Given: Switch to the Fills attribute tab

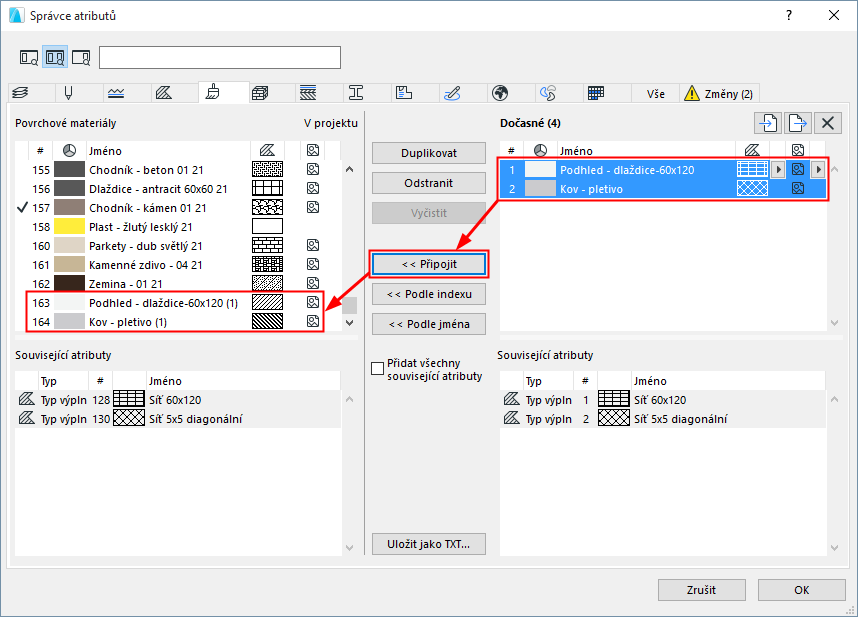Looking at the screenshot, I should (x=164, y=94).
